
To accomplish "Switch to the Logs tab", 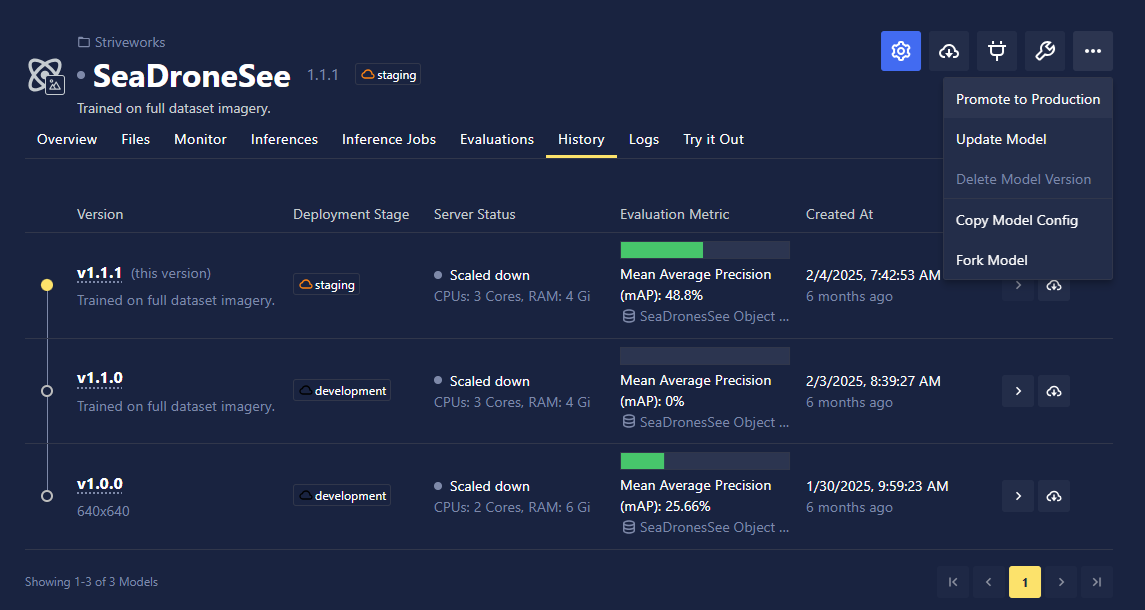I will [644, 140].
